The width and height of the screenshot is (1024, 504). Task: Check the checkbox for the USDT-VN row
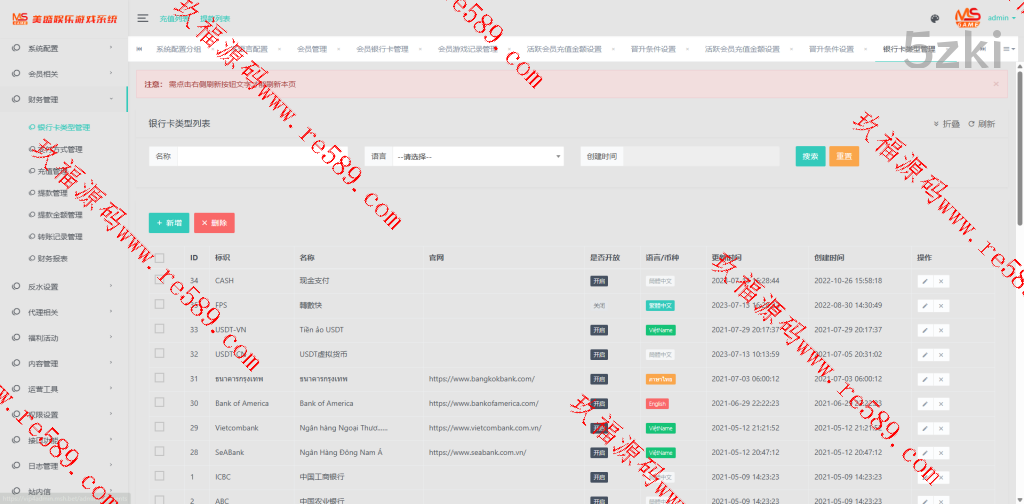coord(159,330)
